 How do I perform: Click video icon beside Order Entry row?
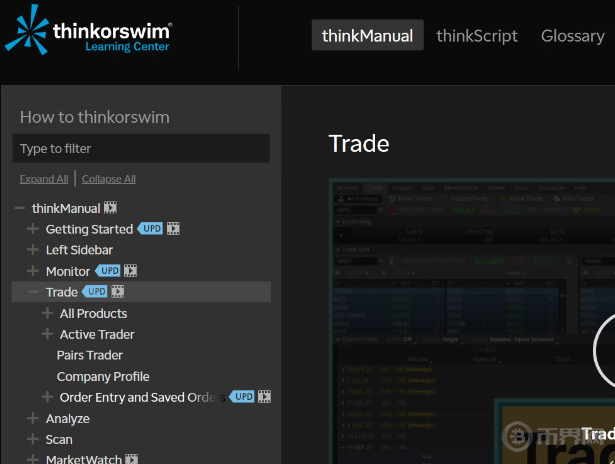(x=264, y=397)
